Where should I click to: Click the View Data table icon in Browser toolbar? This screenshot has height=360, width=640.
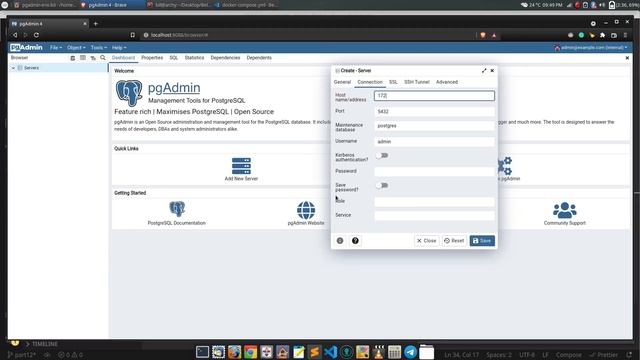tap(83, 58)
